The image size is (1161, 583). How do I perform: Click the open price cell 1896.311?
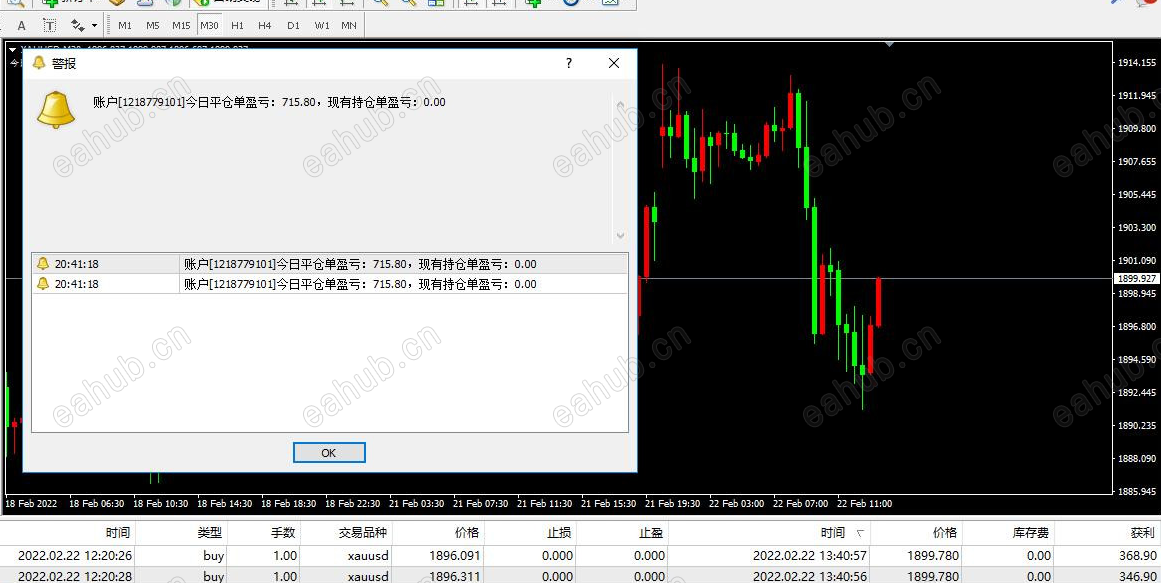(x=455, y=576)
